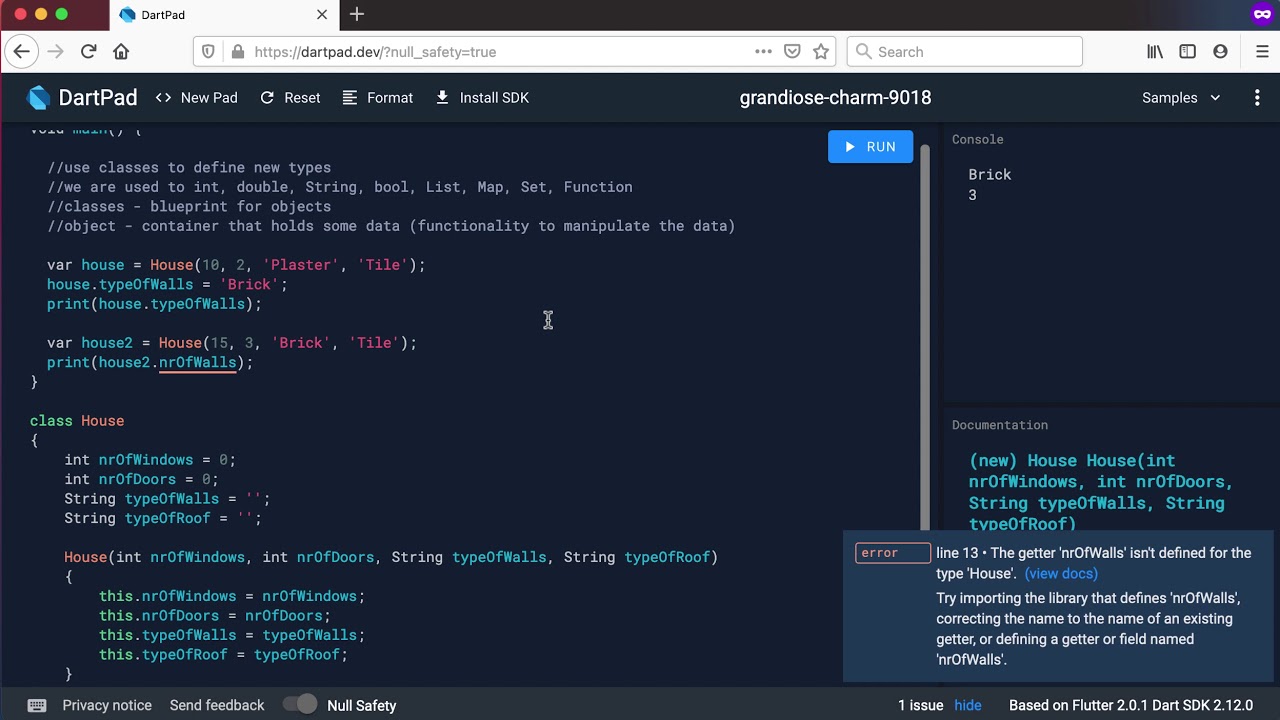
Task: Click the console output number 3
Action: [x=972, y=195]
